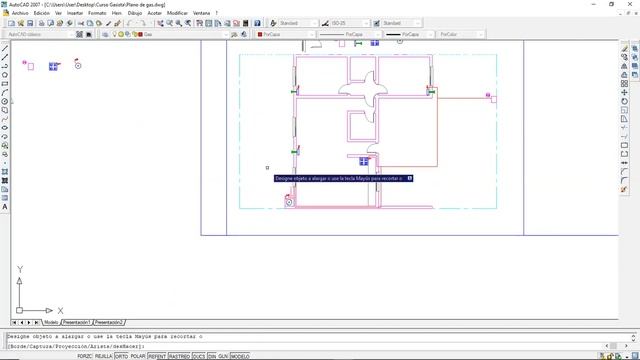
Task: Click the Undo arrow icon
Action: tap(130, 23)
